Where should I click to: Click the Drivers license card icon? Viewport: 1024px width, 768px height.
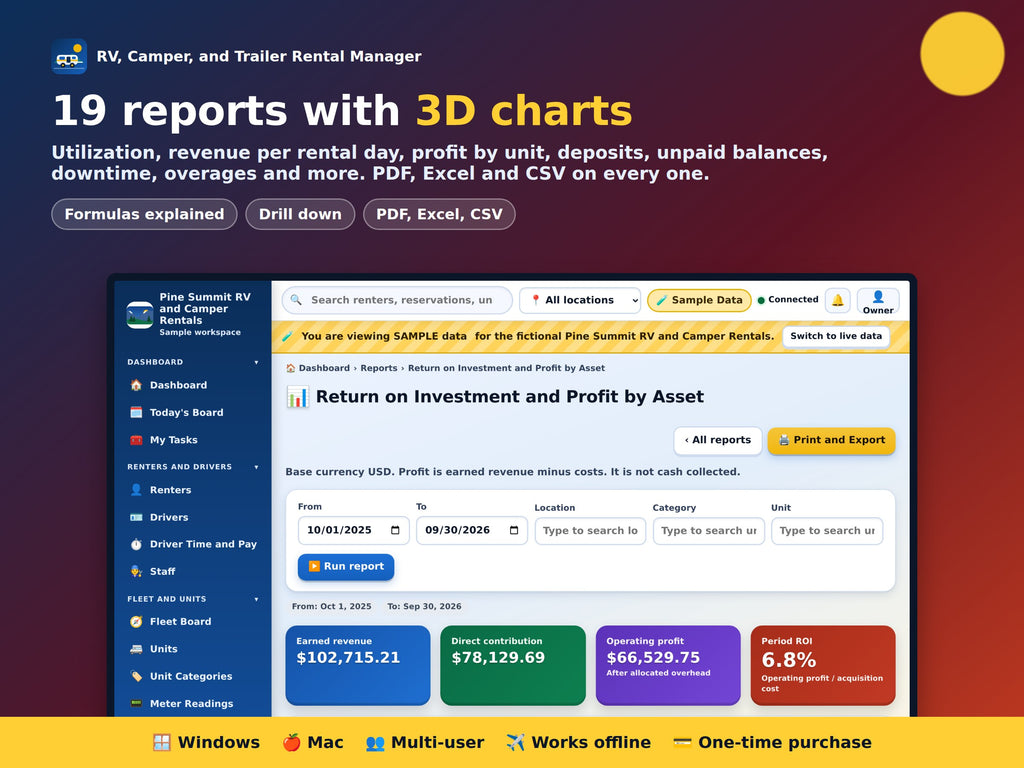pos(136,517)
